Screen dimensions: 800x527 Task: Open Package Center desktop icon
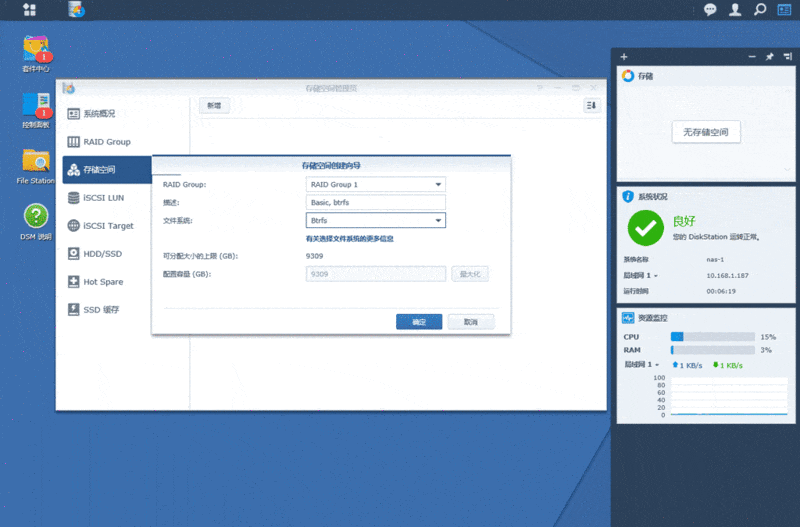click(36, 54)
